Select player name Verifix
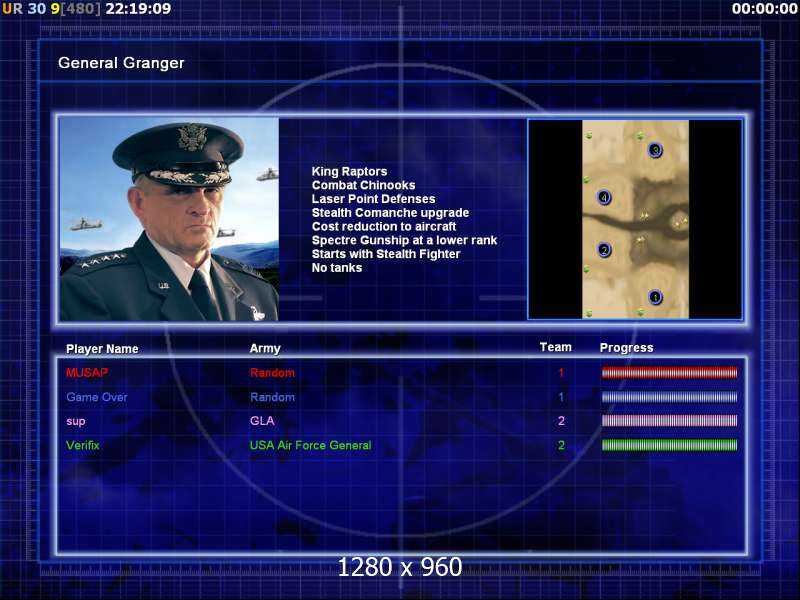Image resolution: width=800 pixels, height=600 pixels. coord(83,445)
